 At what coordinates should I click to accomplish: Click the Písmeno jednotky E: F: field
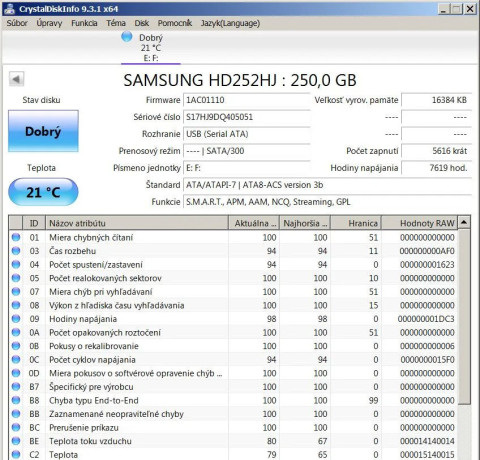coord(247,168)
